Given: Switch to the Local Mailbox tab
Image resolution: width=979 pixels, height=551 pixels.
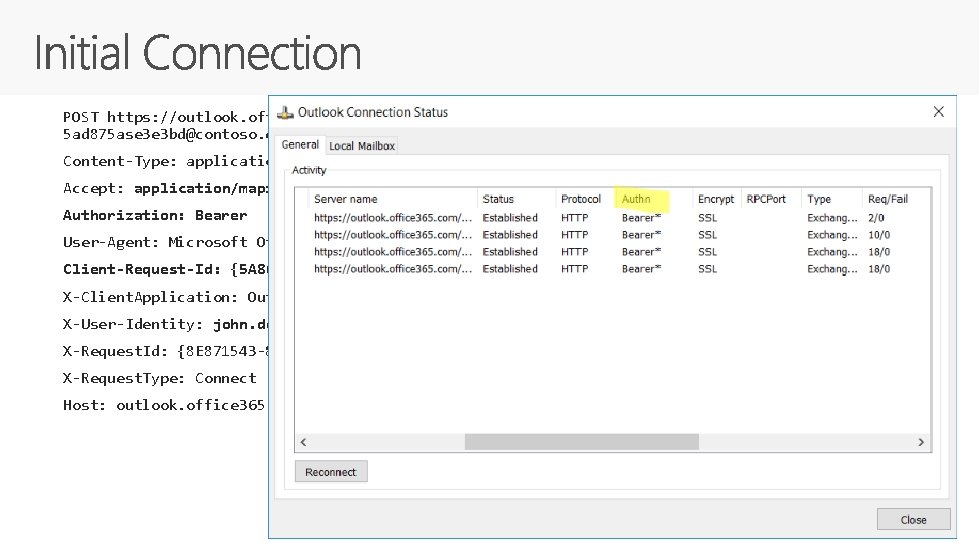Looking at the screenshot, I should (362, 146).
